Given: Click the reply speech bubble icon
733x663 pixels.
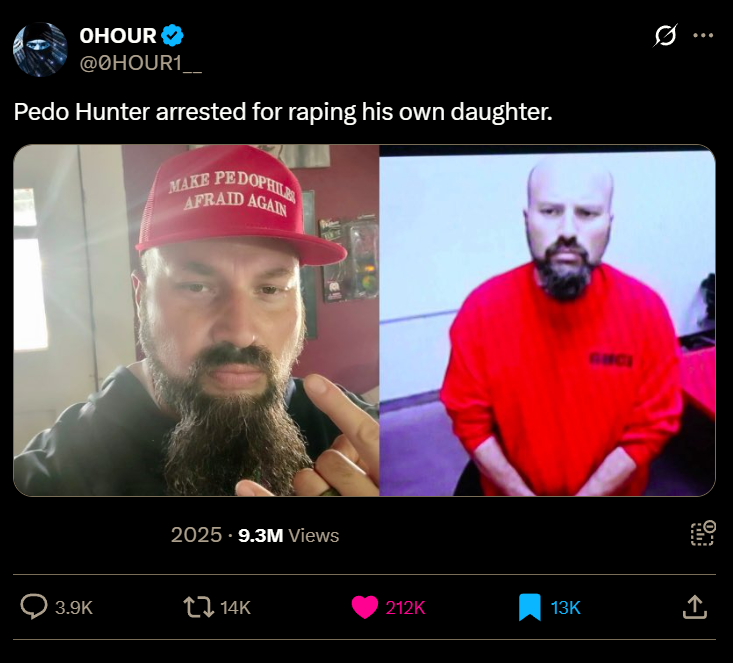Looking at the screenshot, I should (34, 606).
